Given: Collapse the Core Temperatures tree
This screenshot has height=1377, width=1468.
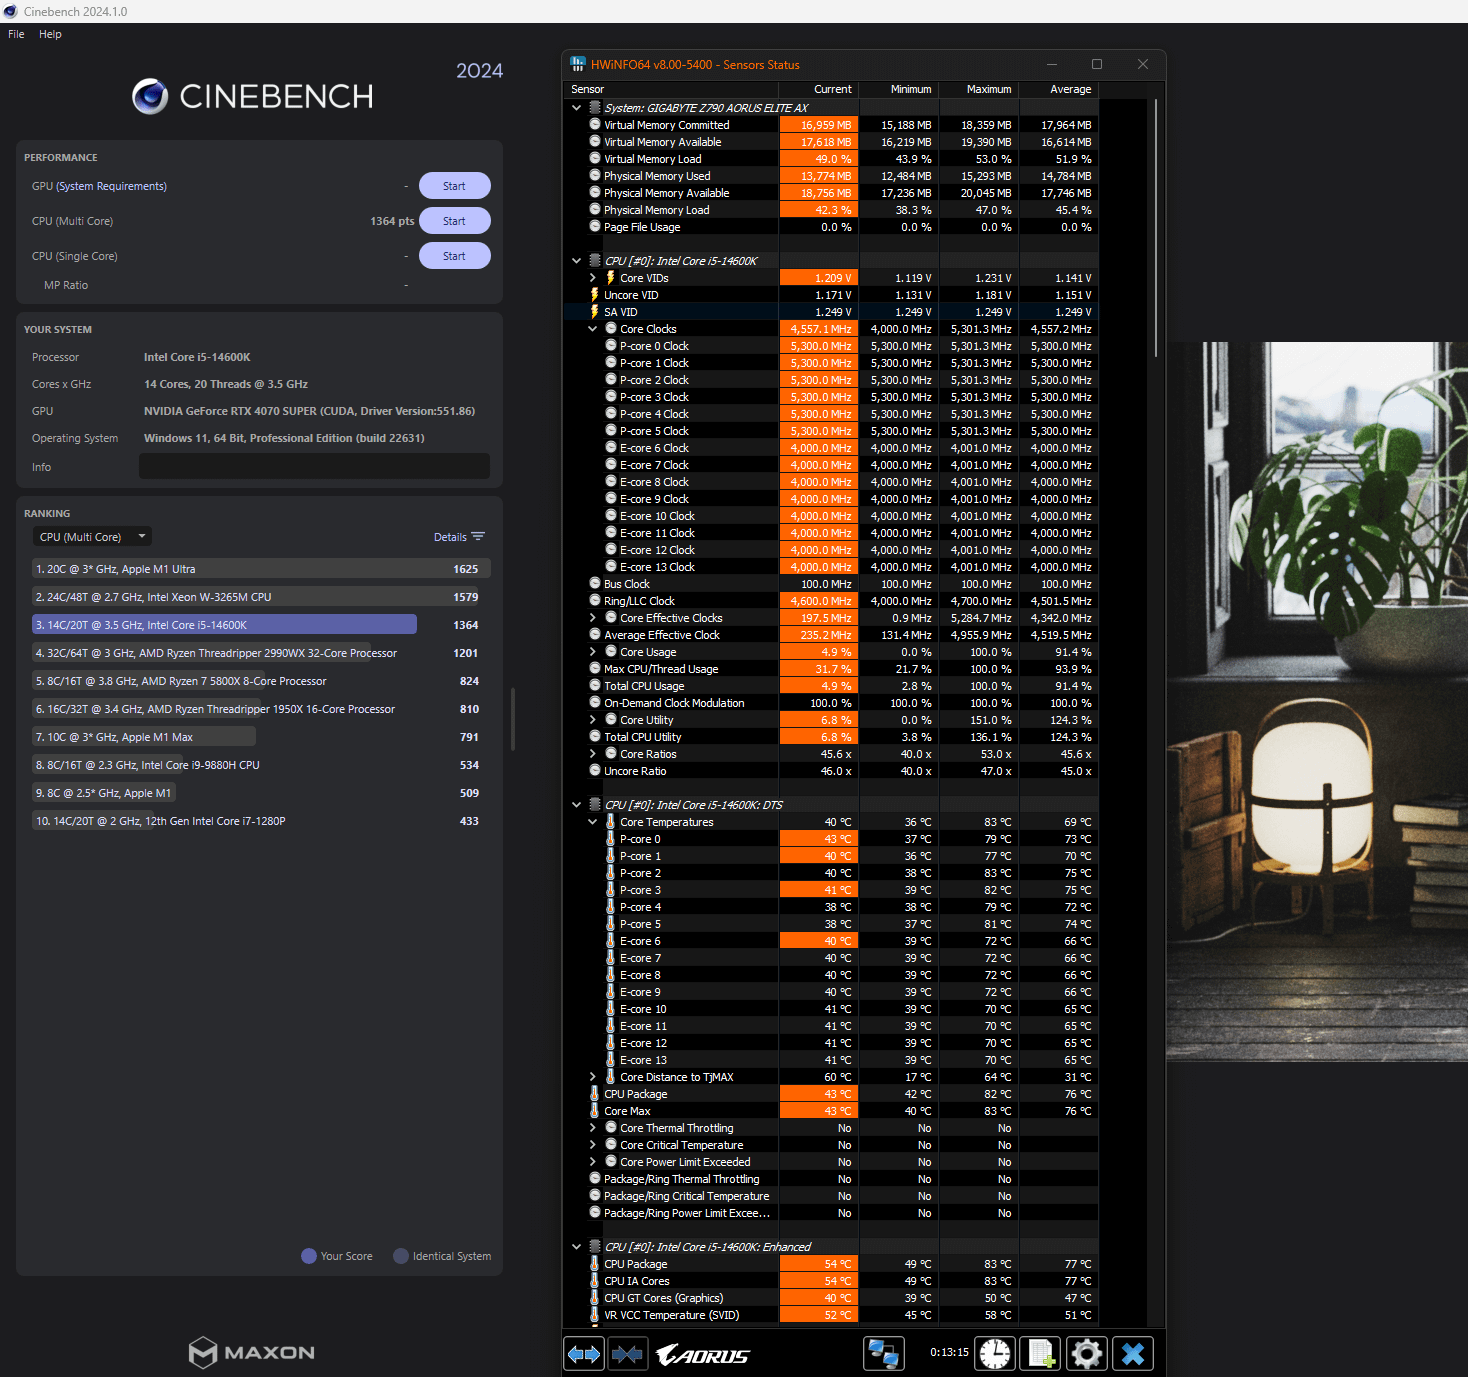Looking at the screenshot, I should 593,822.
